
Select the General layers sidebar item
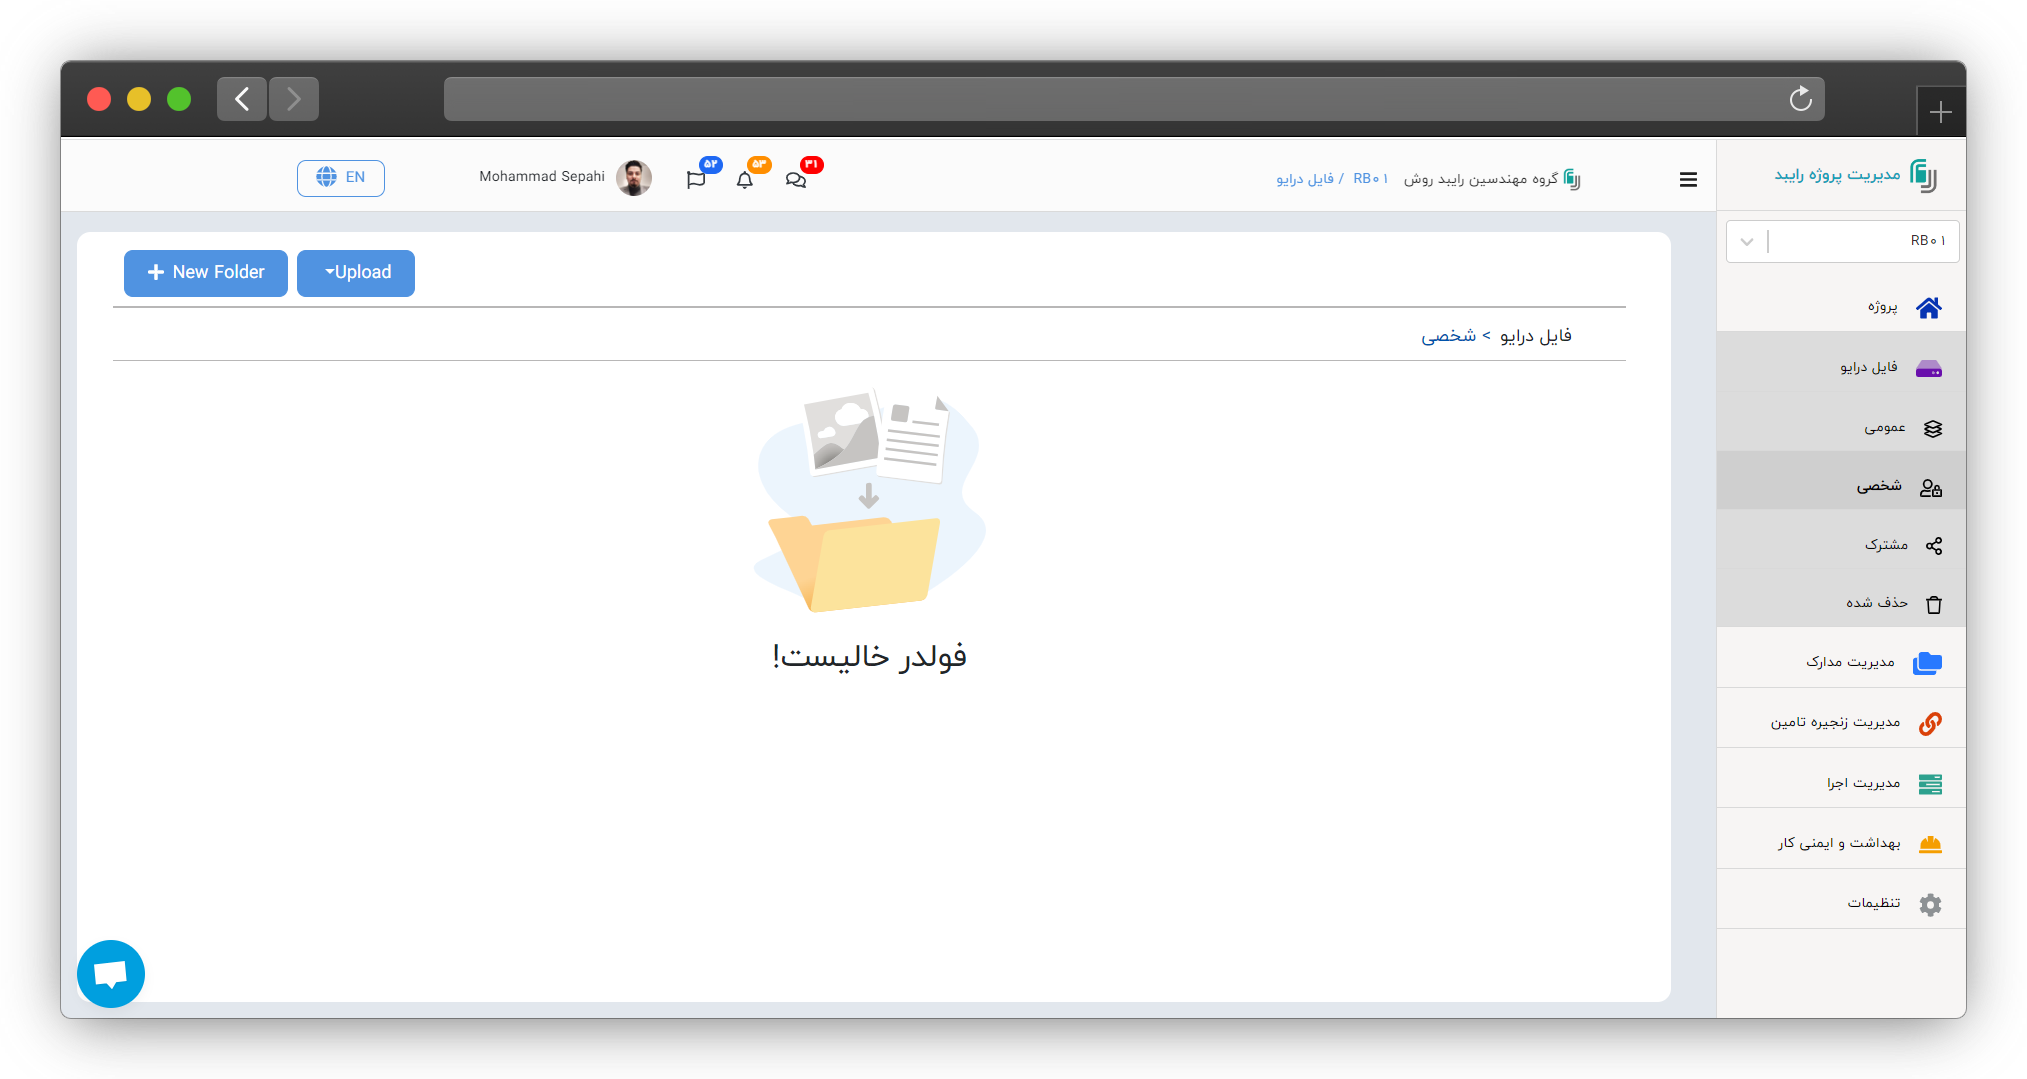[1842, 428]
